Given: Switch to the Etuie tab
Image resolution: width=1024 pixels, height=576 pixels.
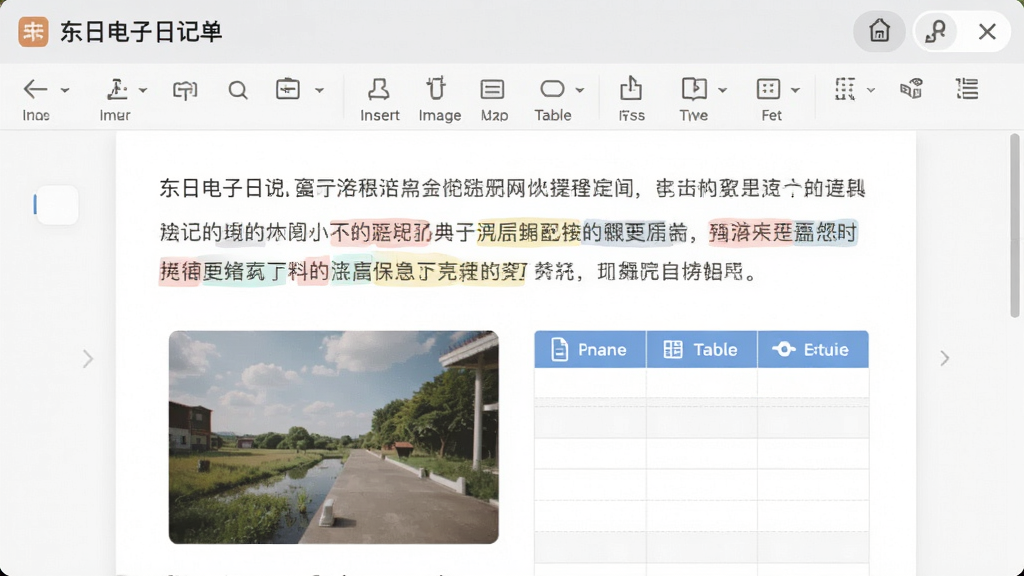Looking at the screenshot, I should 813,349.
